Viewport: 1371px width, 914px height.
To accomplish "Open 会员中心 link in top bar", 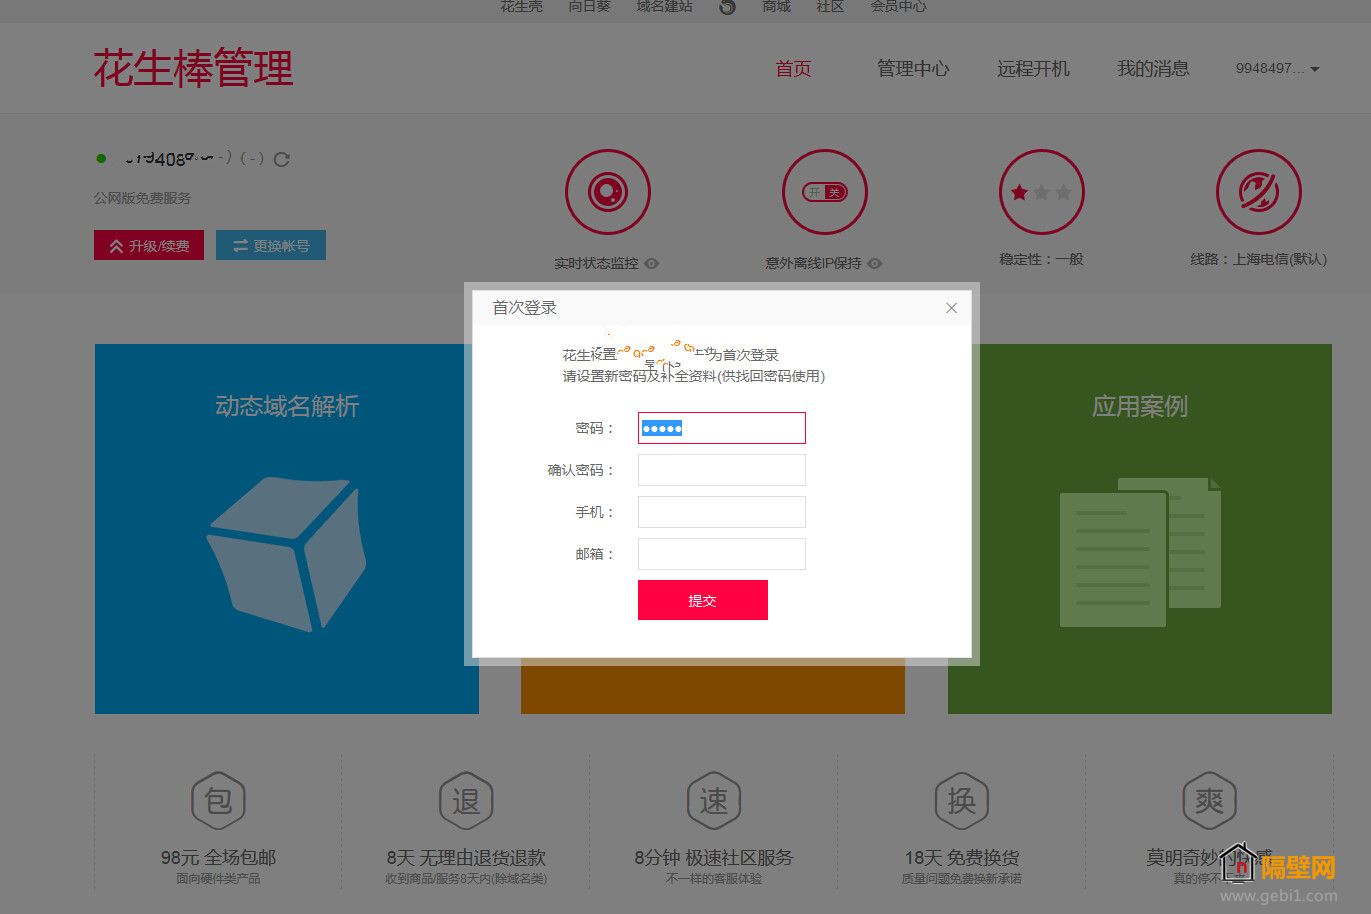I will point(898,7).
